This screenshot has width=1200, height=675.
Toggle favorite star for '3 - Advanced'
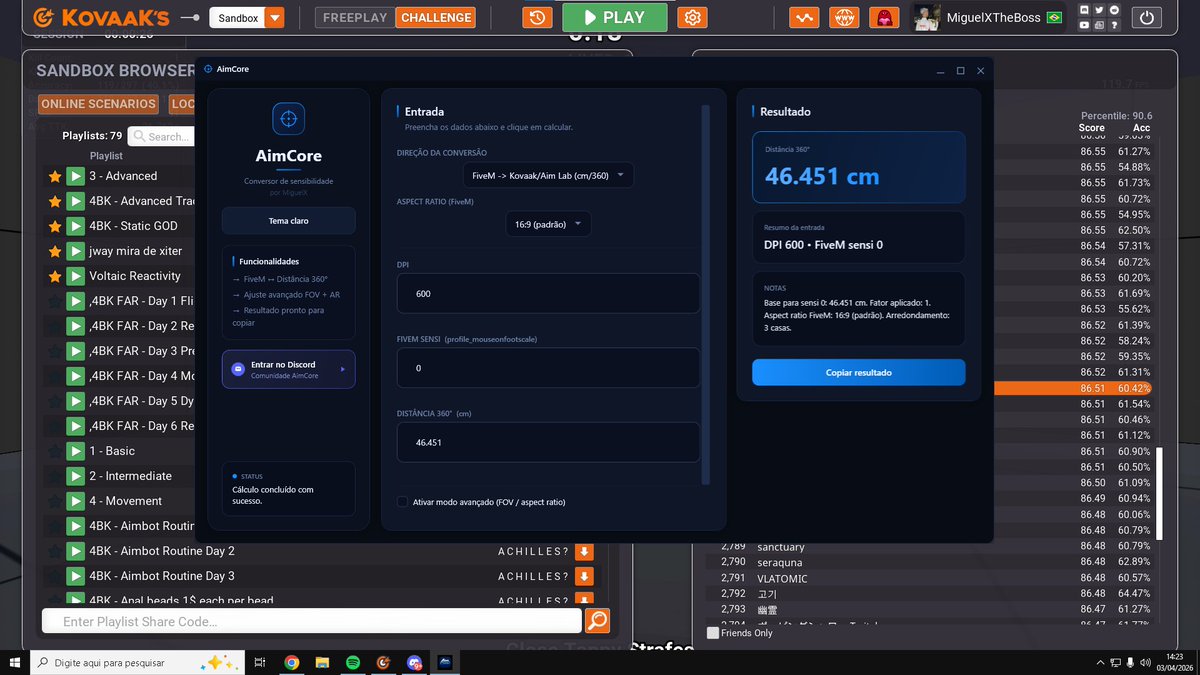(x=55, y=176)
